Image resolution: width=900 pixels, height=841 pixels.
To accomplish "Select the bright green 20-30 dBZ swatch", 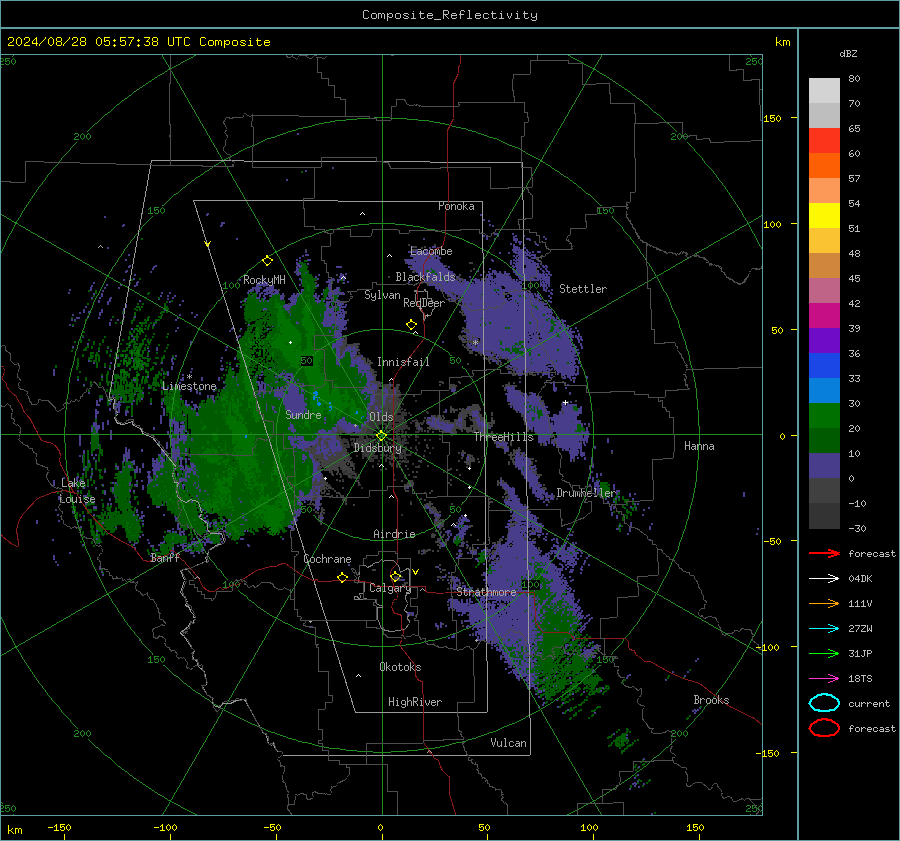I will [824, 416].
